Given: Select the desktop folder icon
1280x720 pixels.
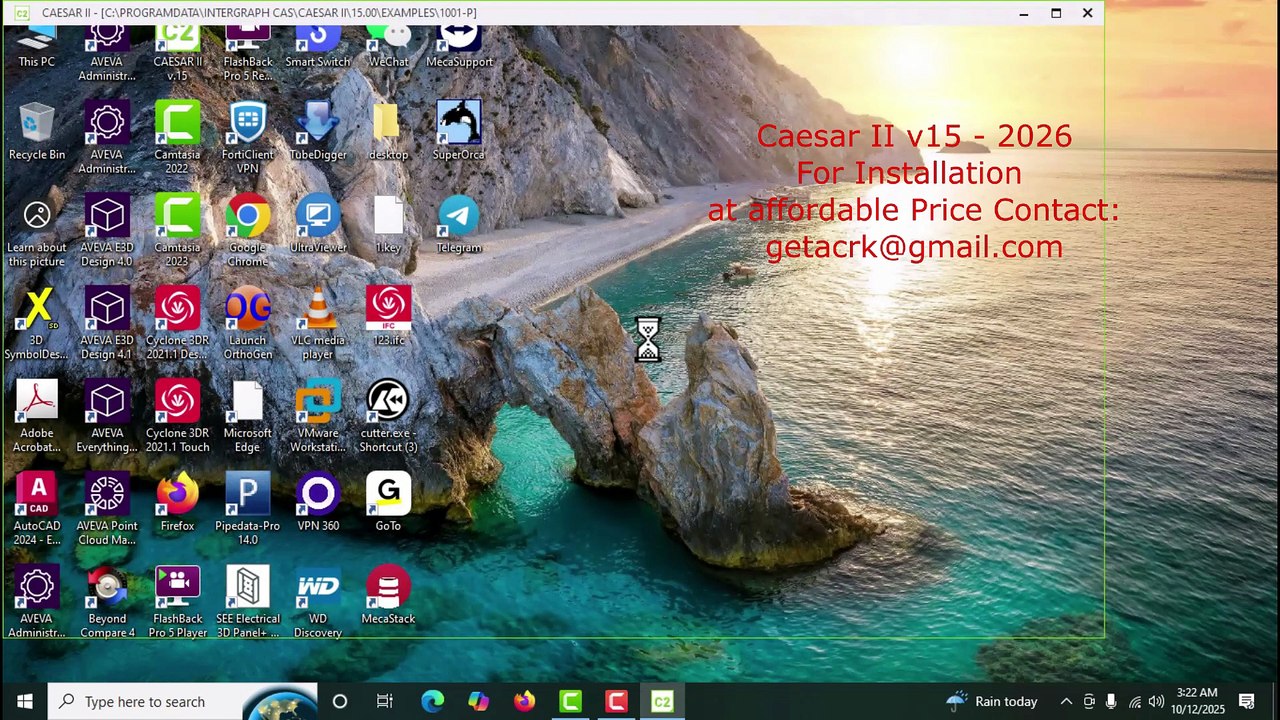Looking at the screenshot, I should (388, 132).
